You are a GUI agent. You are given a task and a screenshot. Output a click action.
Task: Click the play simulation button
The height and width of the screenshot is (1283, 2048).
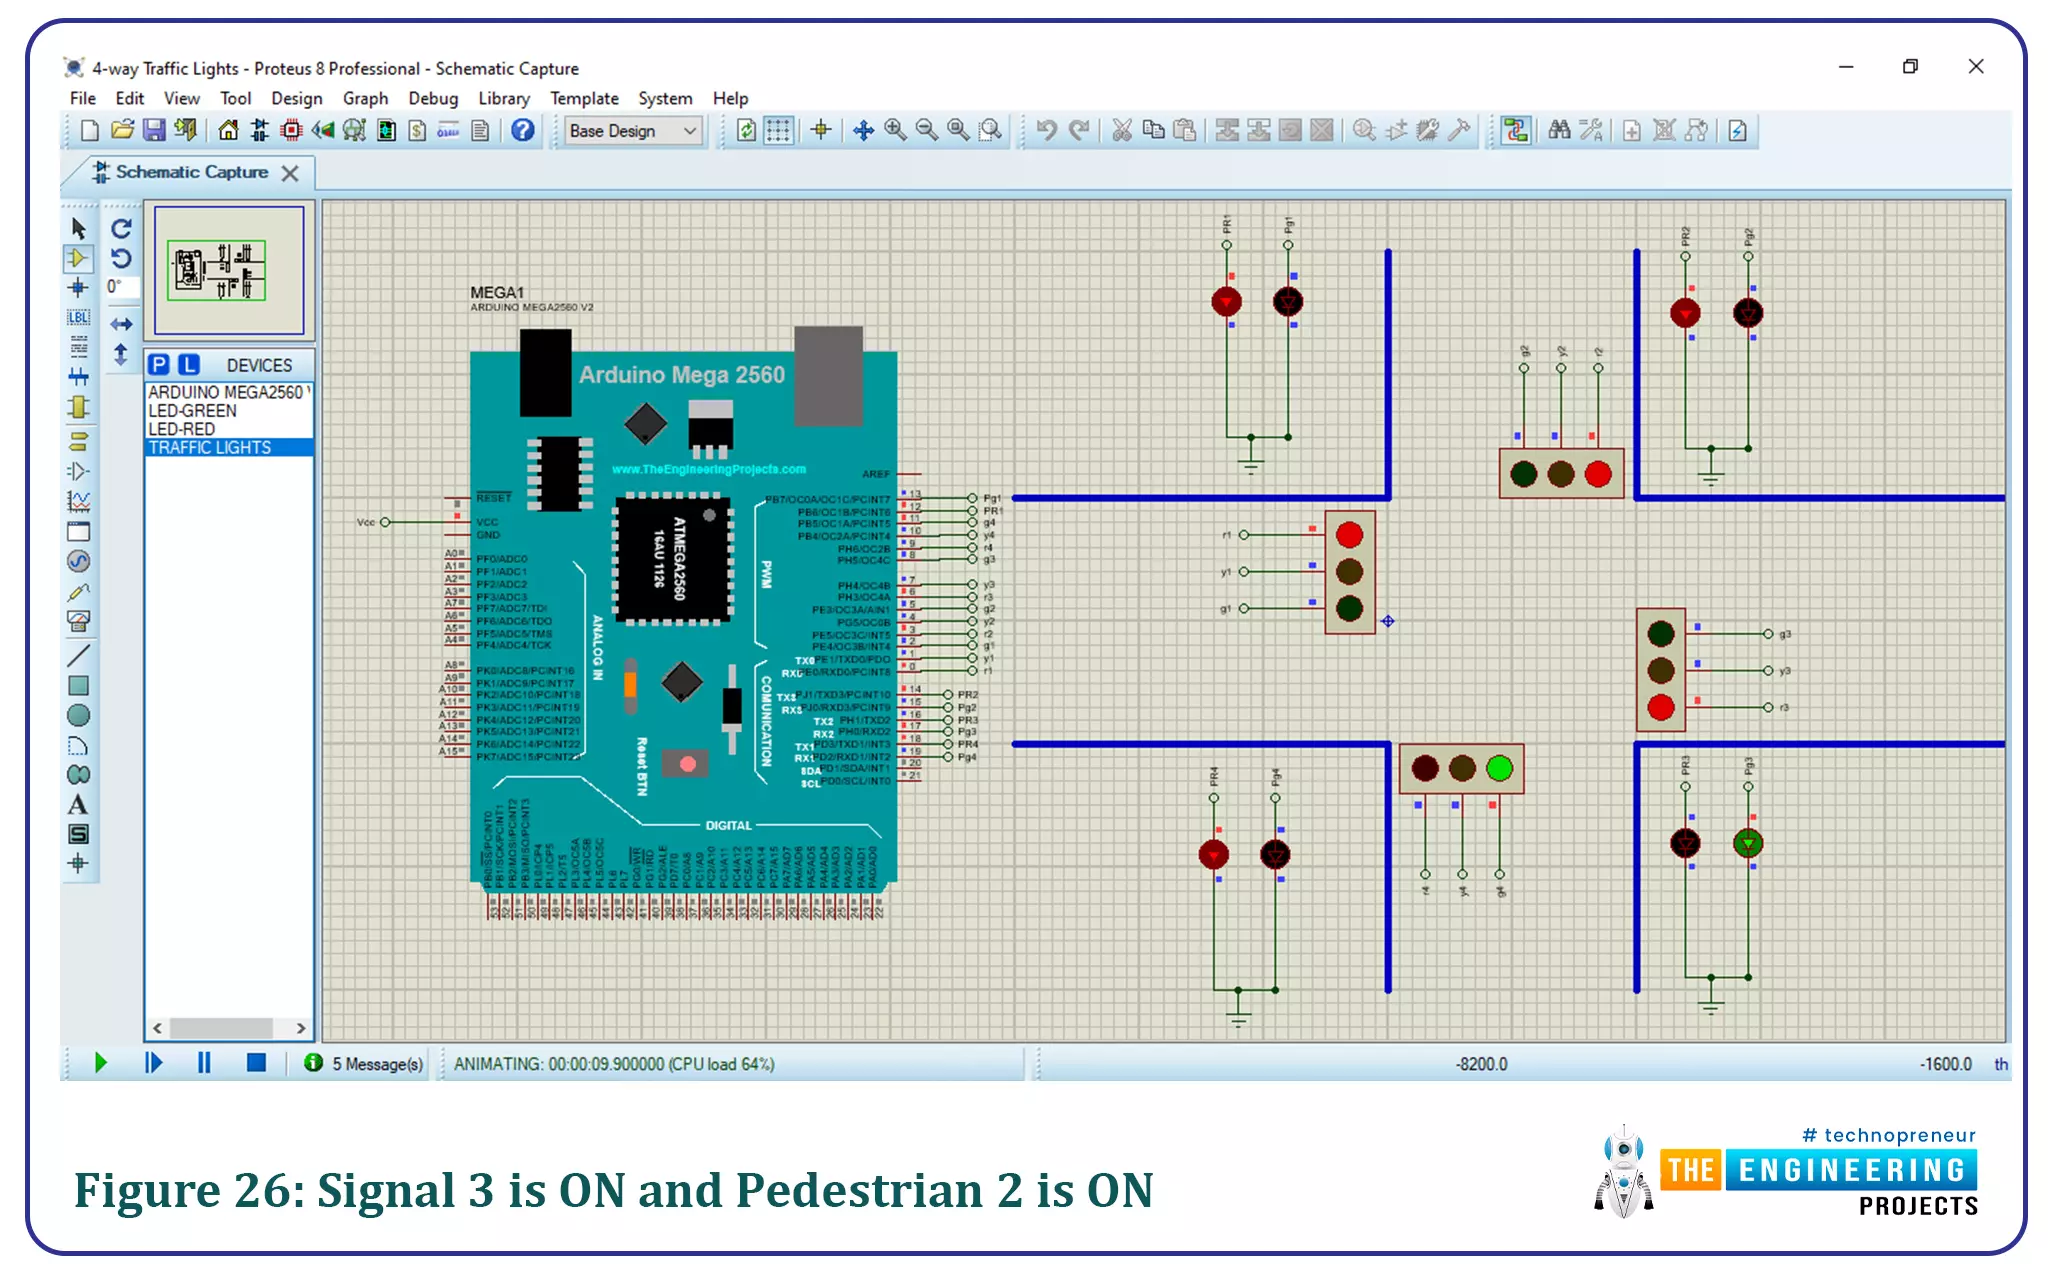point(102,1063)
